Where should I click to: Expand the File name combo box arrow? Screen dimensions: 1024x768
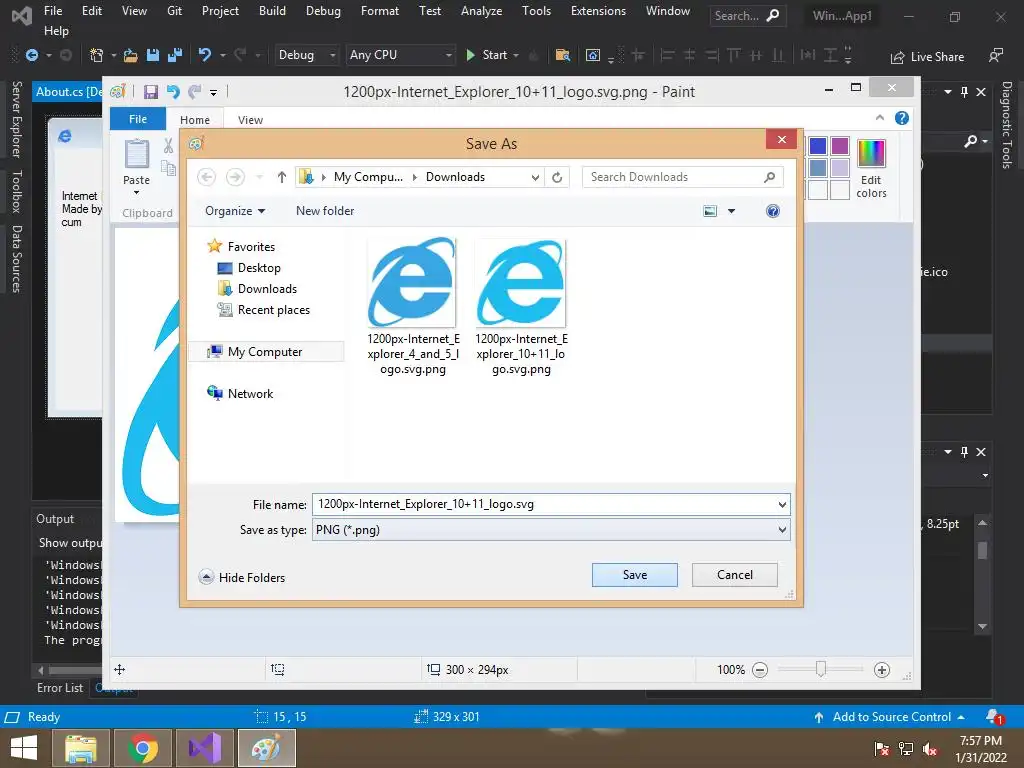(x=782, y=504)
